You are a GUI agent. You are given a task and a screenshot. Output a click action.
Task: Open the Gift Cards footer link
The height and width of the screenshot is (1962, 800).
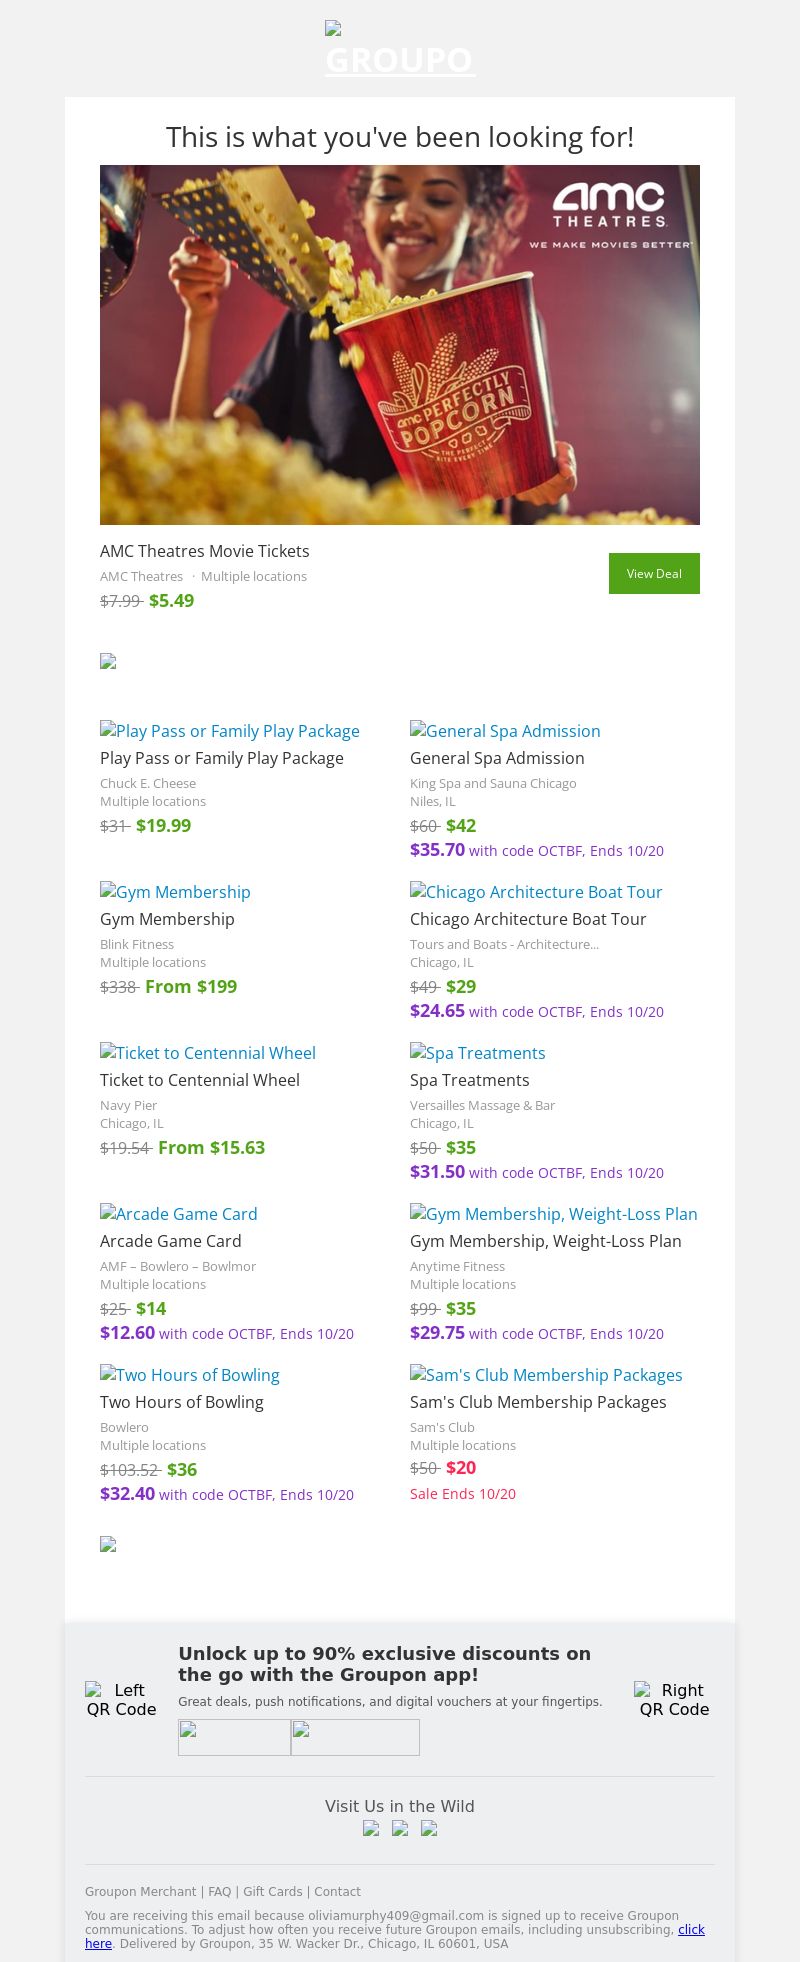tap(272, 1891)
